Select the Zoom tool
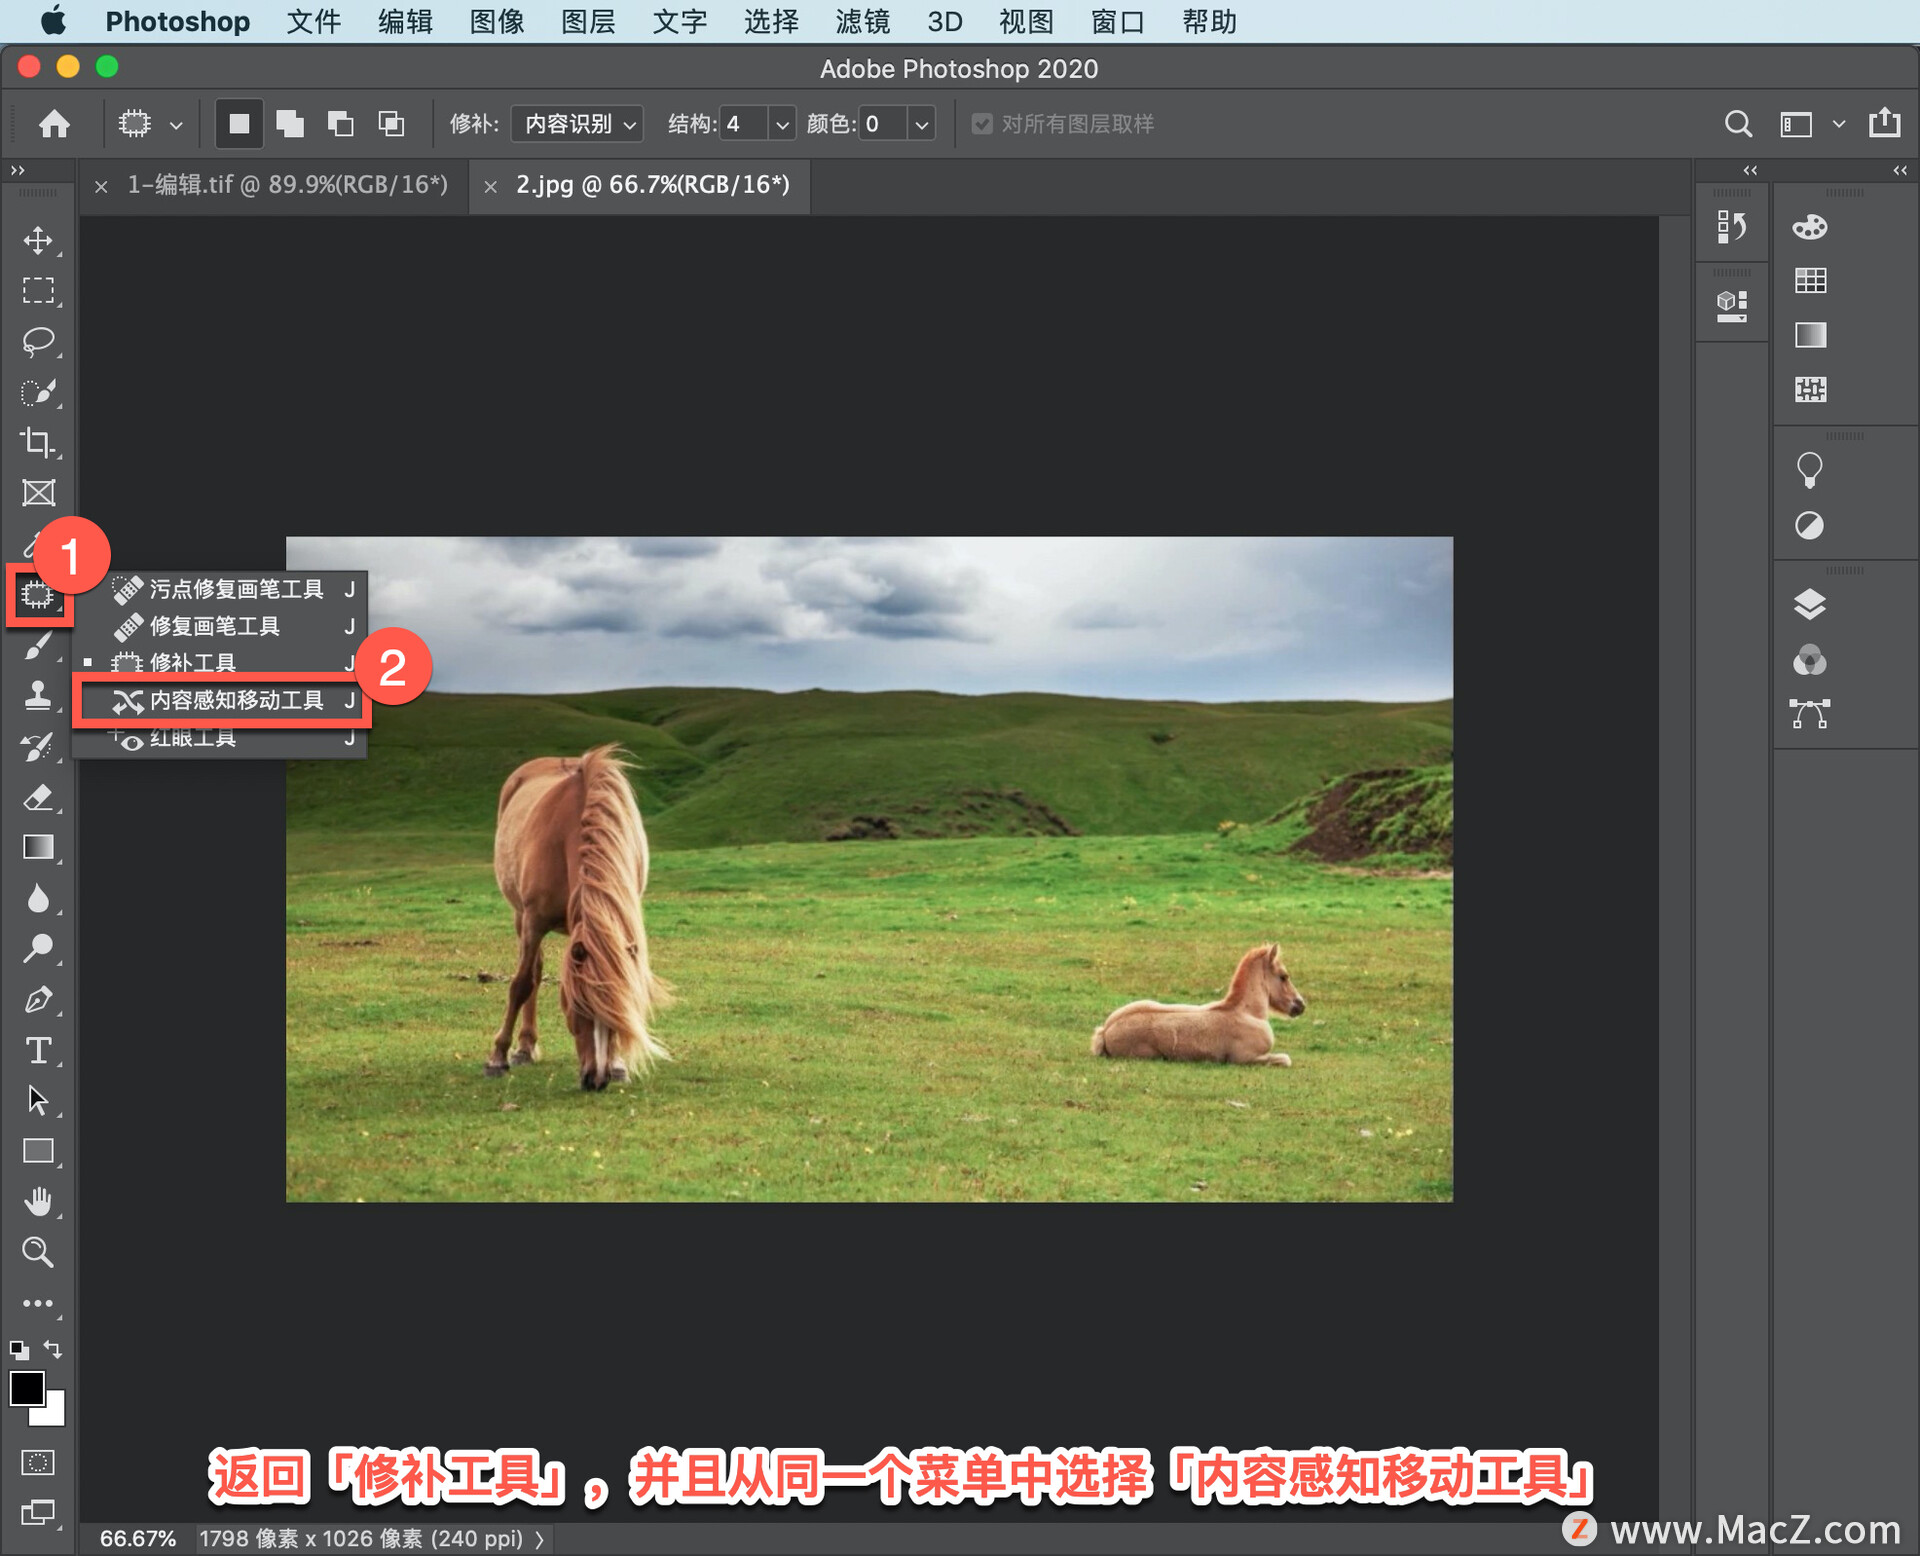This screenshot has width=1920, height=1556. click(x=38, y=1252)
